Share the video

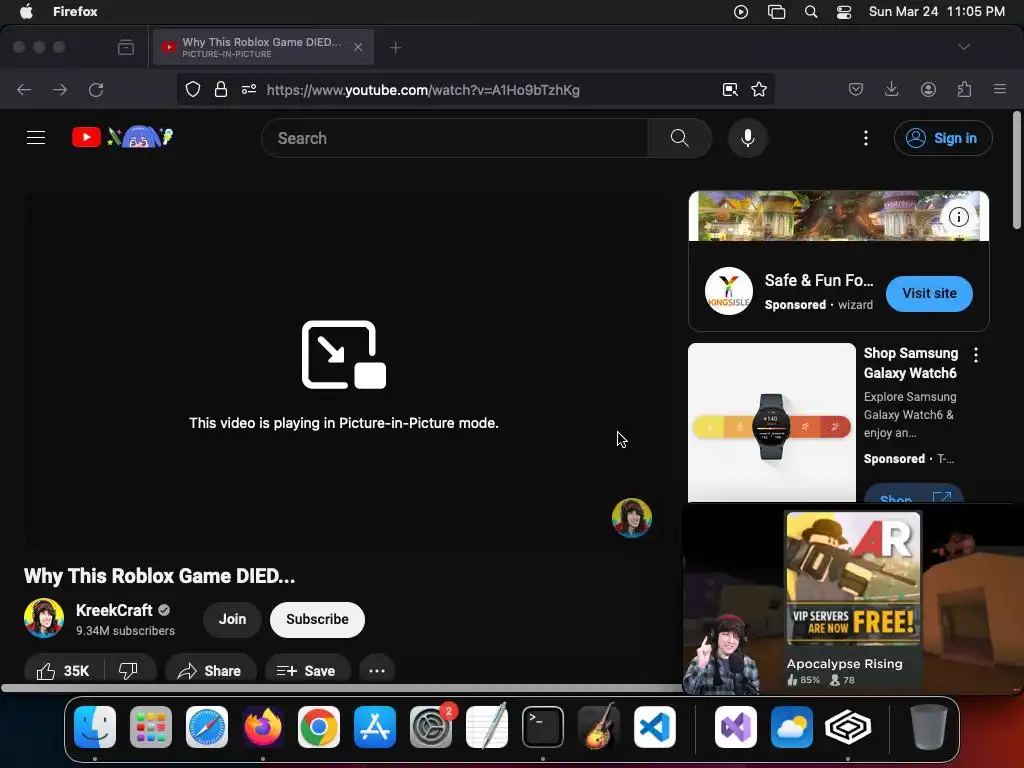(209, 671)
